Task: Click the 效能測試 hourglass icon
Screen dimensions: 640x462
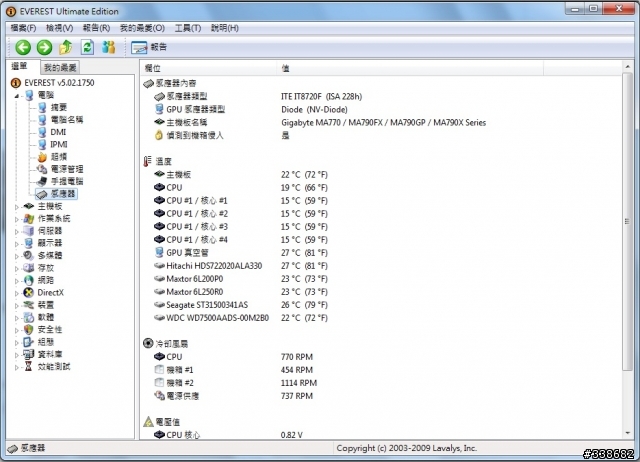Action: coord(28,366)
